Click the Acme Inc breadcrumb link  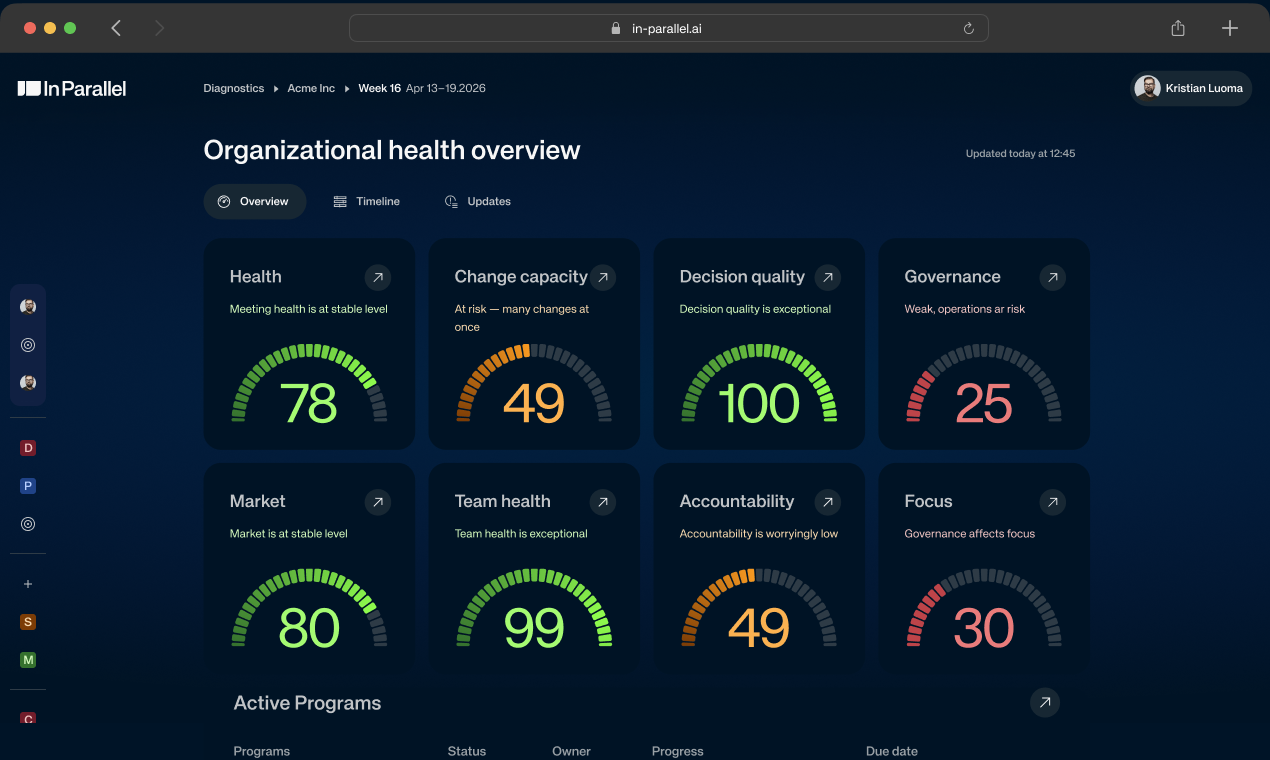tap(311, 88)
